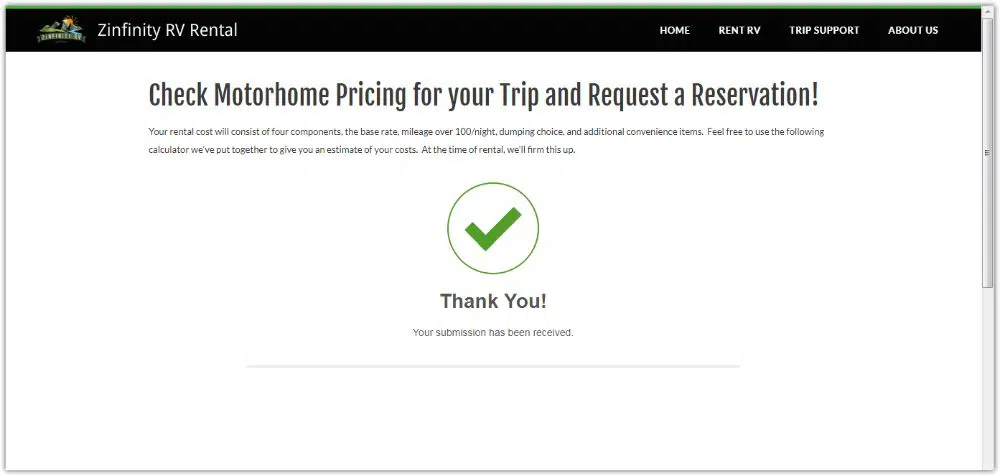
Task: Navigate to the ABOUT US page
Action: pyautogui.click(x=912, y=30)
